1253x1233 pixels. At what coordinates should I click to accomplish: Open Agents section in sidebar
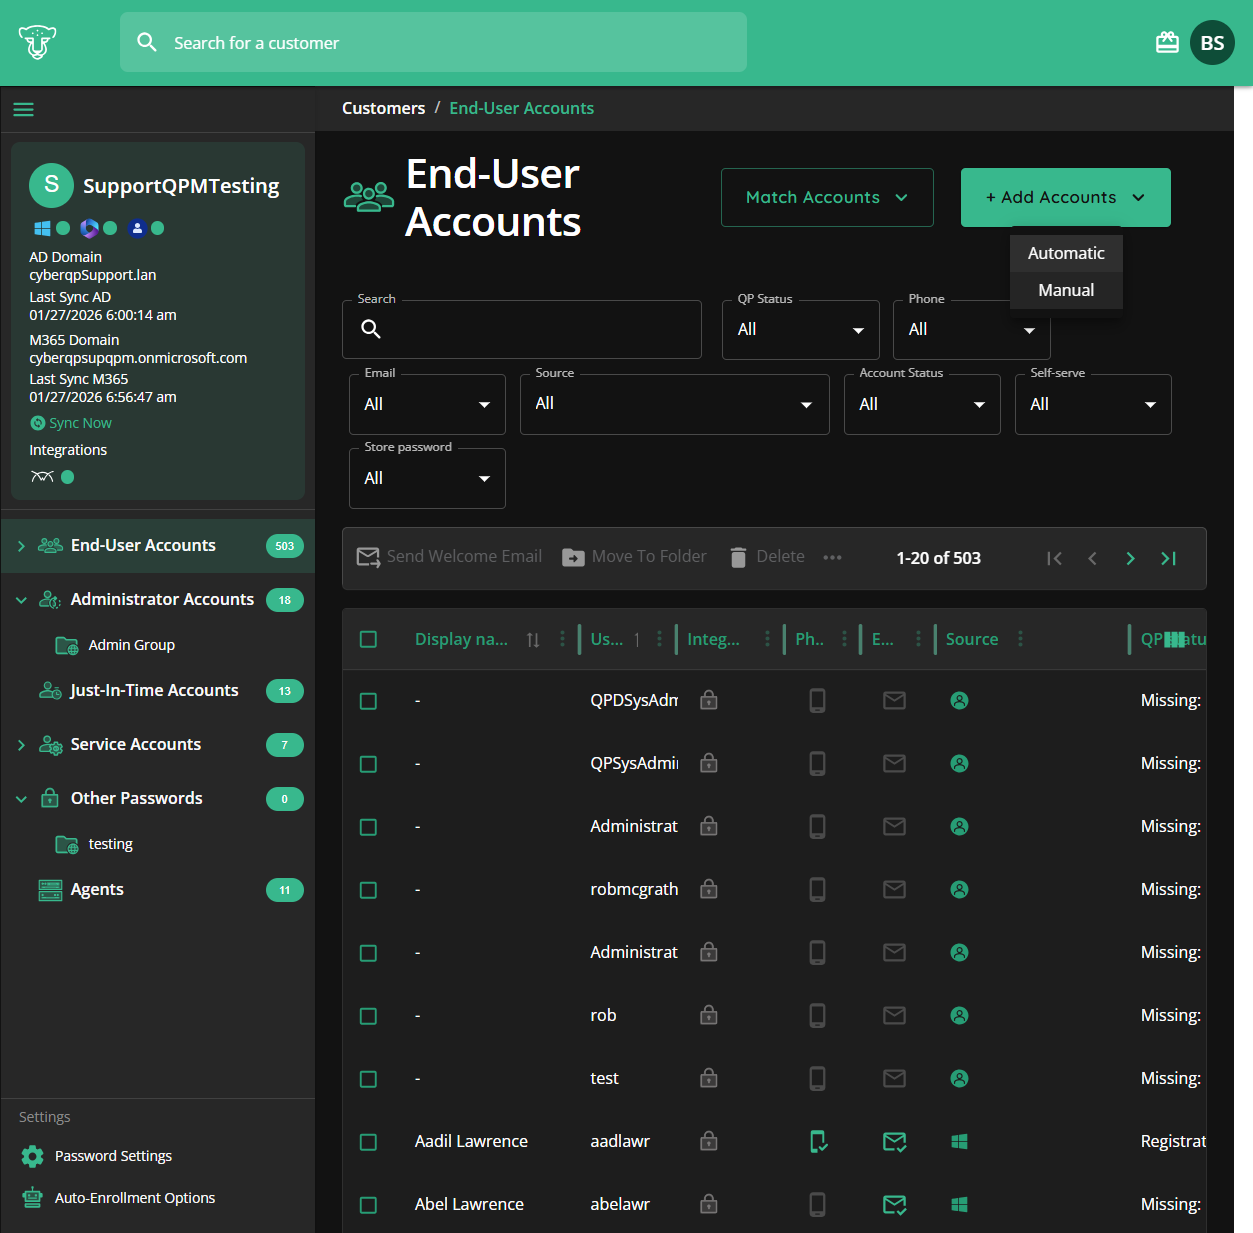click(x=158, y=890)
